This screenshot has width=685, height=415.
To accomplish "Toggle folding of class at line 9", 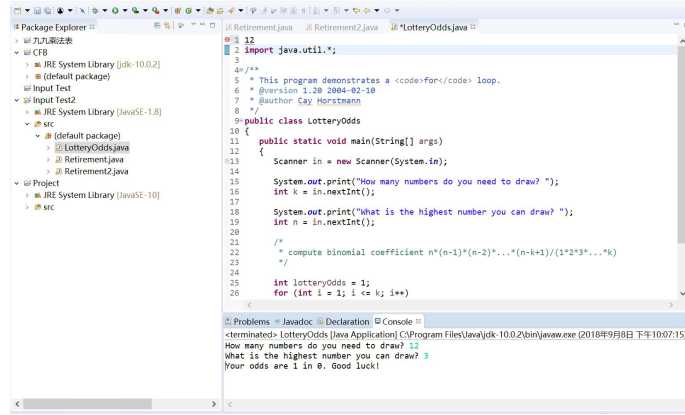I will pyautogui.click(x=241, y=121).
